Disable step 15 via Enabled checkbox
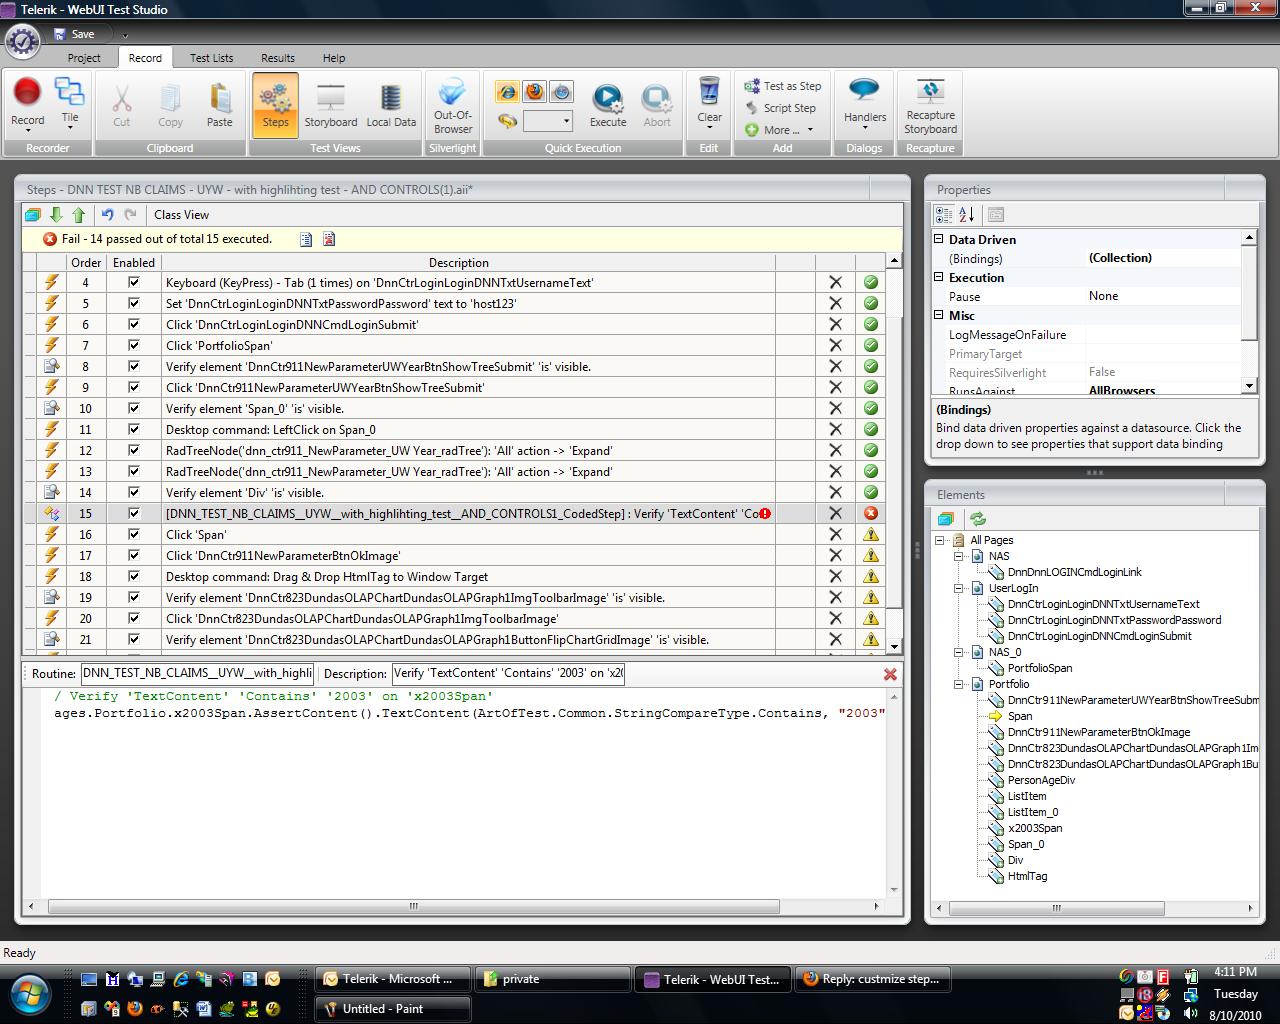The height and width of the screenshot is (1024, 1280). [134, 513]
